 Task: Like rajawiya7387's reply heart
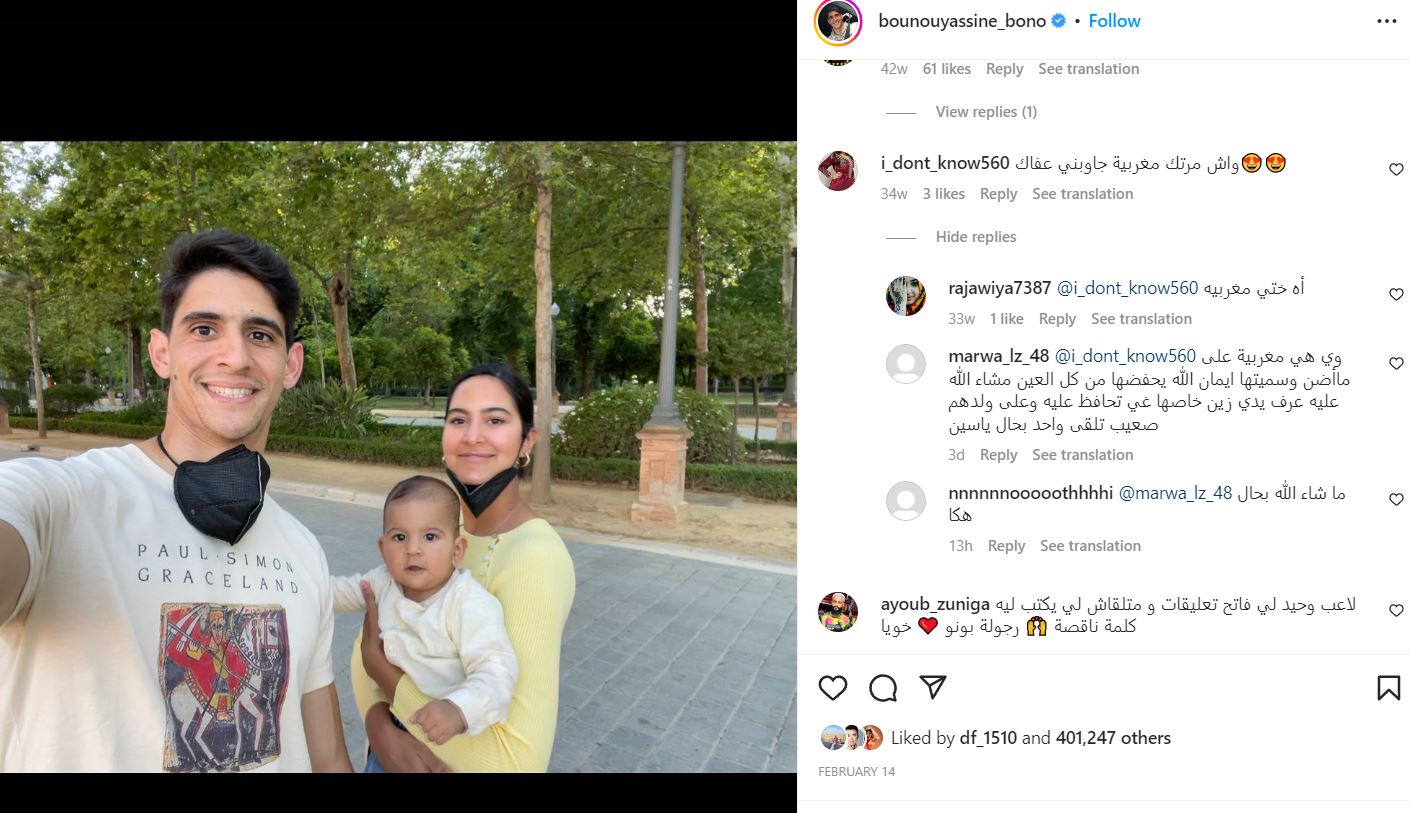coord(1396,295)
